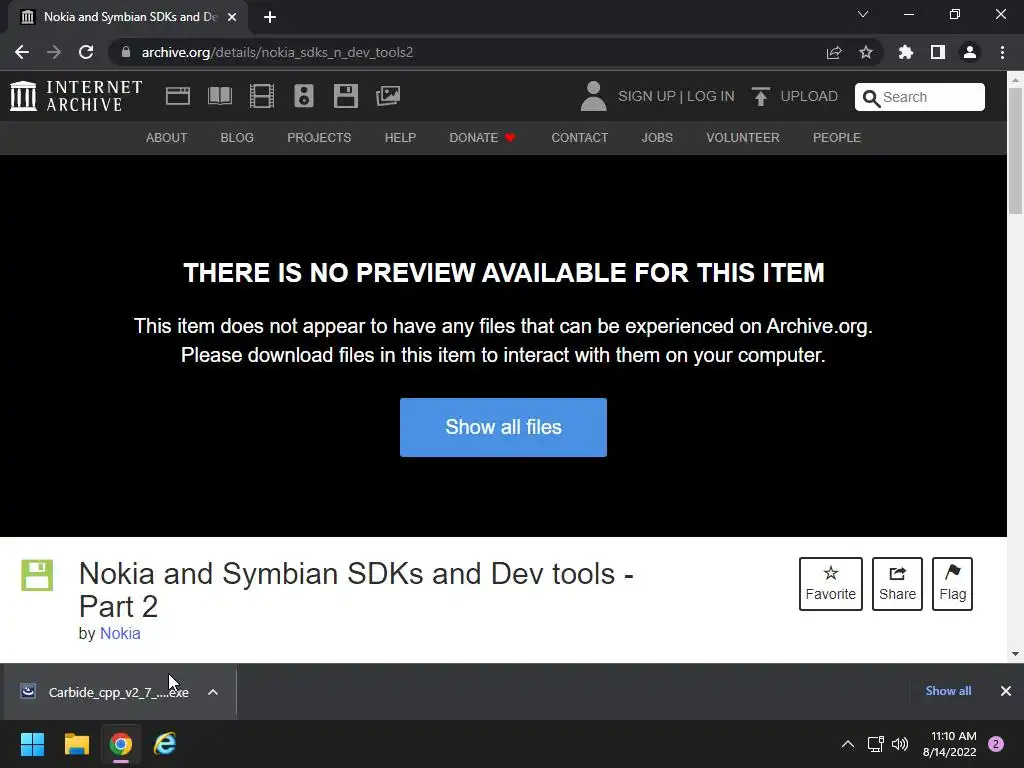Open the Windows Start menu
This screenshot has height=768, width=1024.
click(x=32, y=744)
